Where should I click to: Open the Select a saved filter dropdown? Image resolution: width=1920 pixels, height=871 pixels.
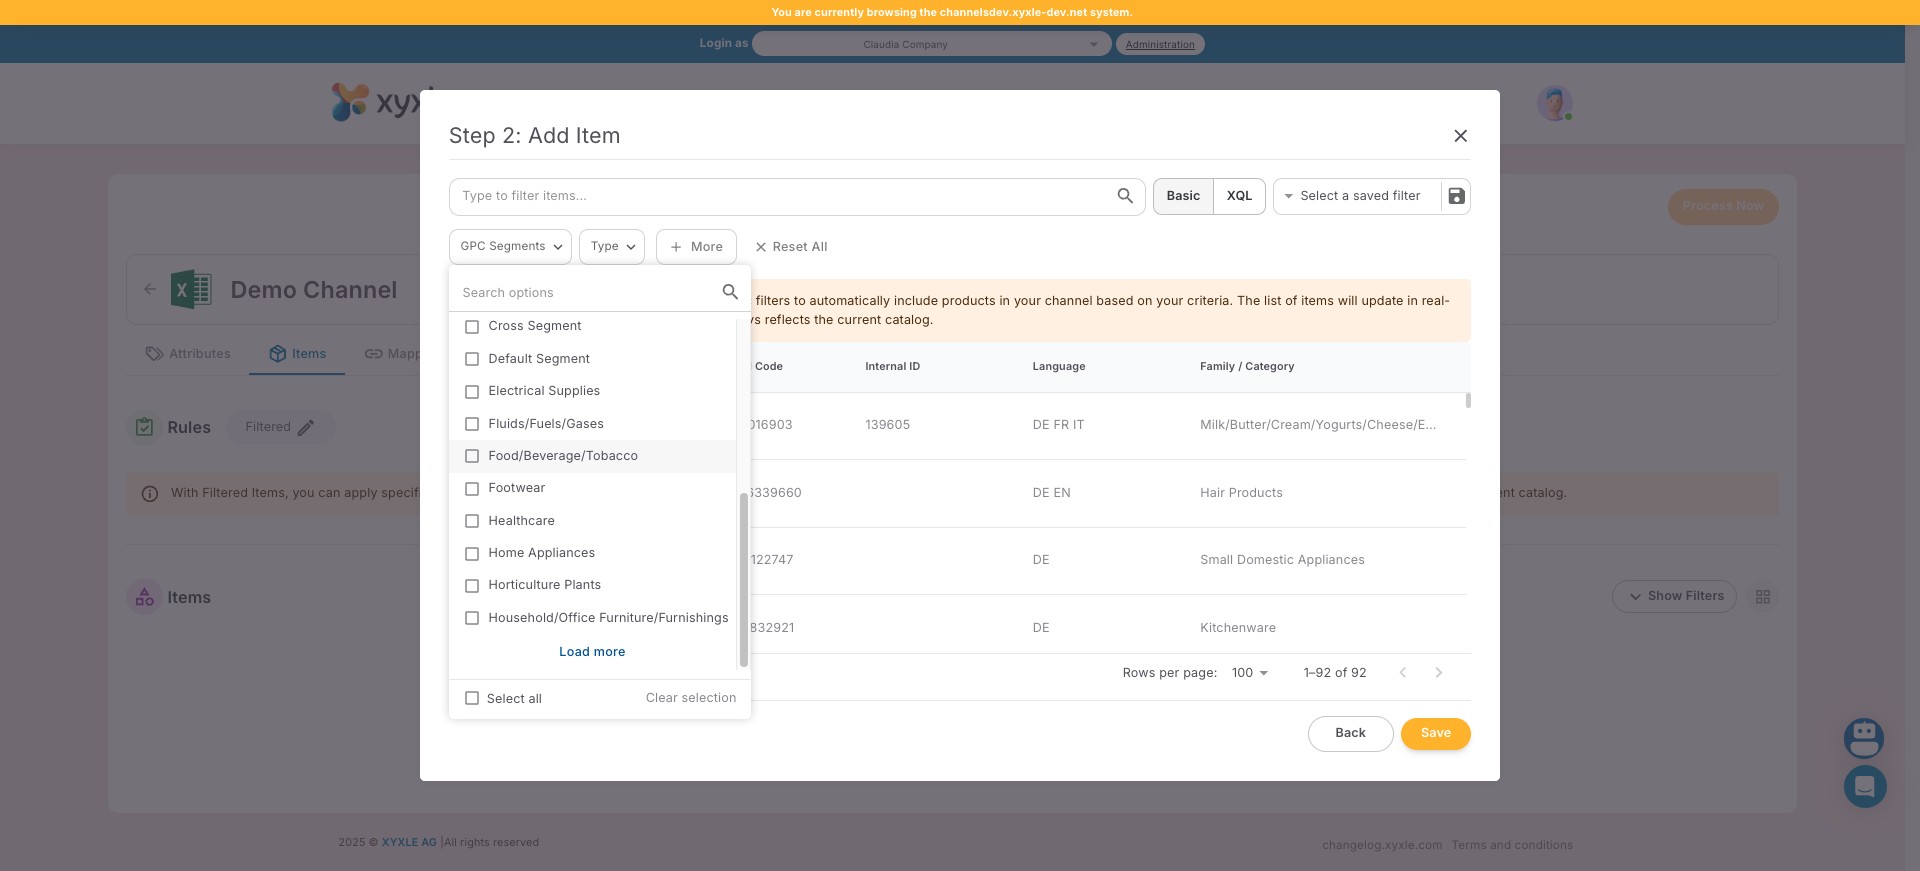(x=1358, y=196)
